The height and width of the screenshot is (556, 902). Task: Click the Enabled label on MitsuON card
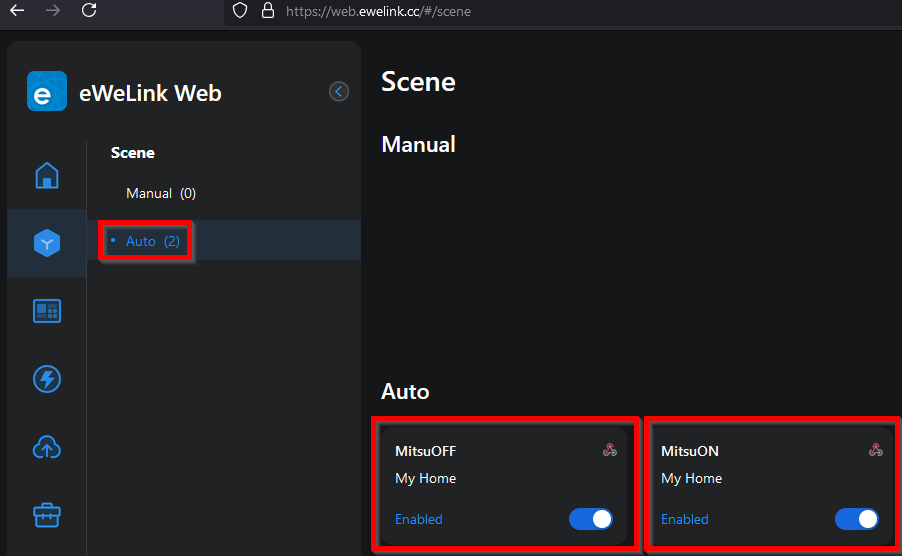click(x=684, y=519)
